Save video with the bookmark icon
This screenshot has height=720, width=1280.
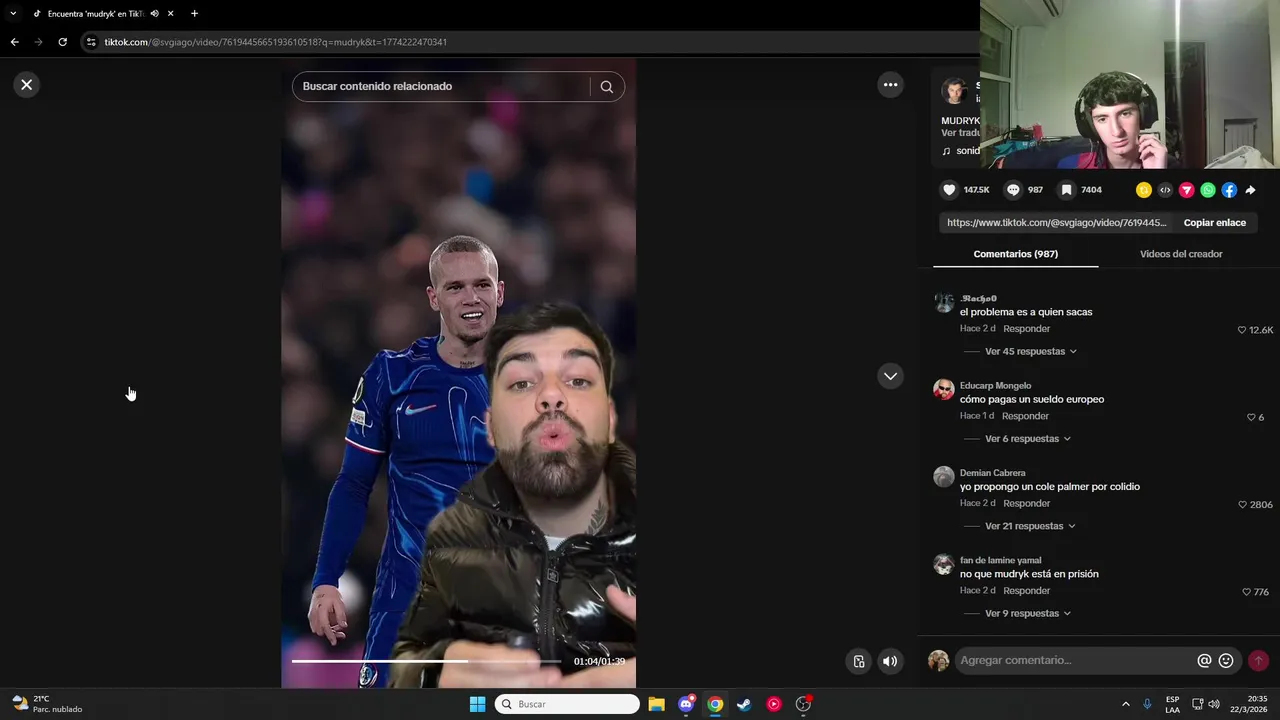(x=1067, y=190)
